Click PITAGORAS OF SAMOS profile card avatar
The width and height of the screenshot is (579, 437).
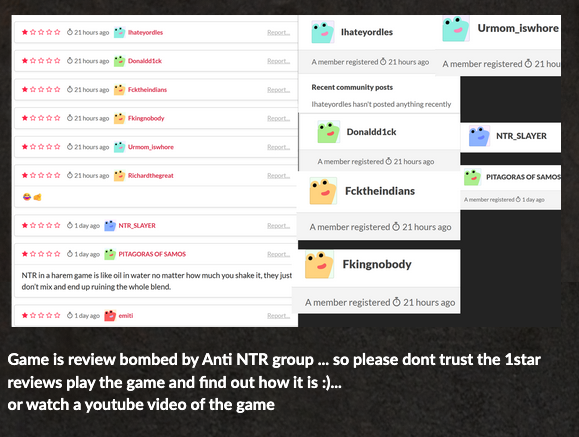tap(472, 177)
